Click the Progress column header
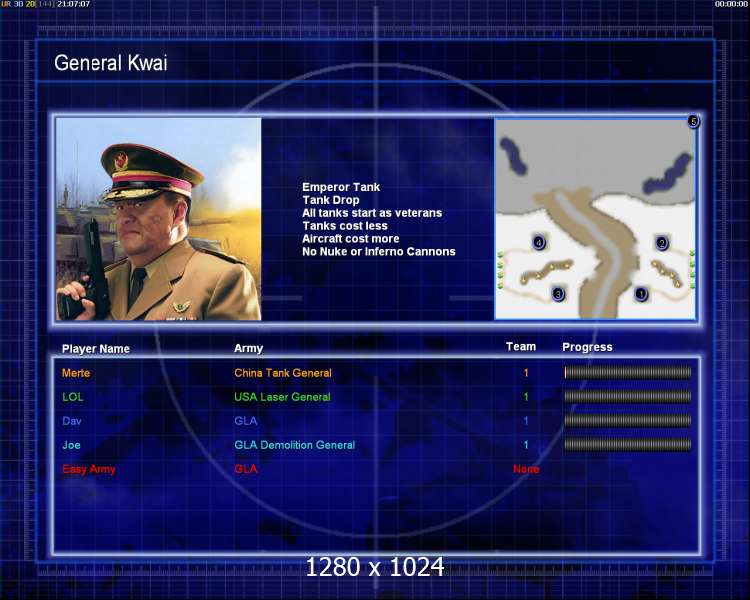Screen dimensions: 750x600 [x=587, y=347]
